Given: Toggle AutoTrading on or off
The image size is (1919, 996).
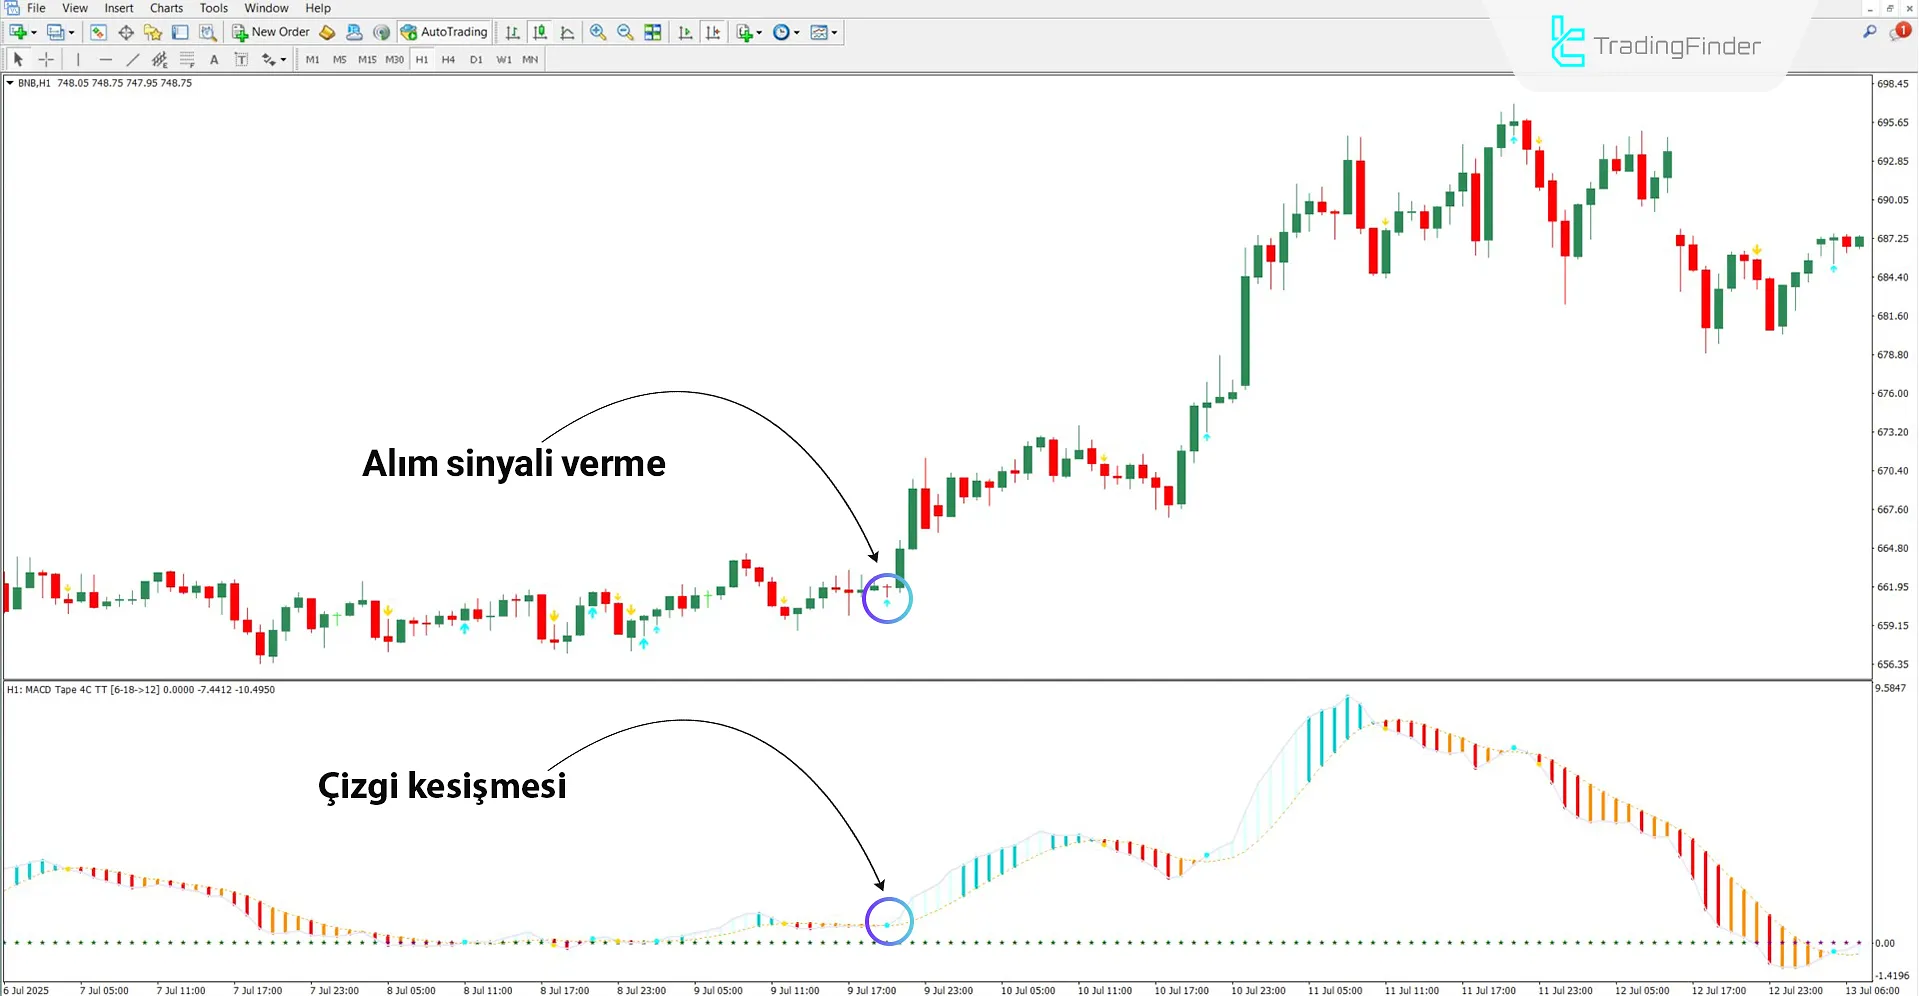Looking at the screenshot, I should tap(443, 31).
